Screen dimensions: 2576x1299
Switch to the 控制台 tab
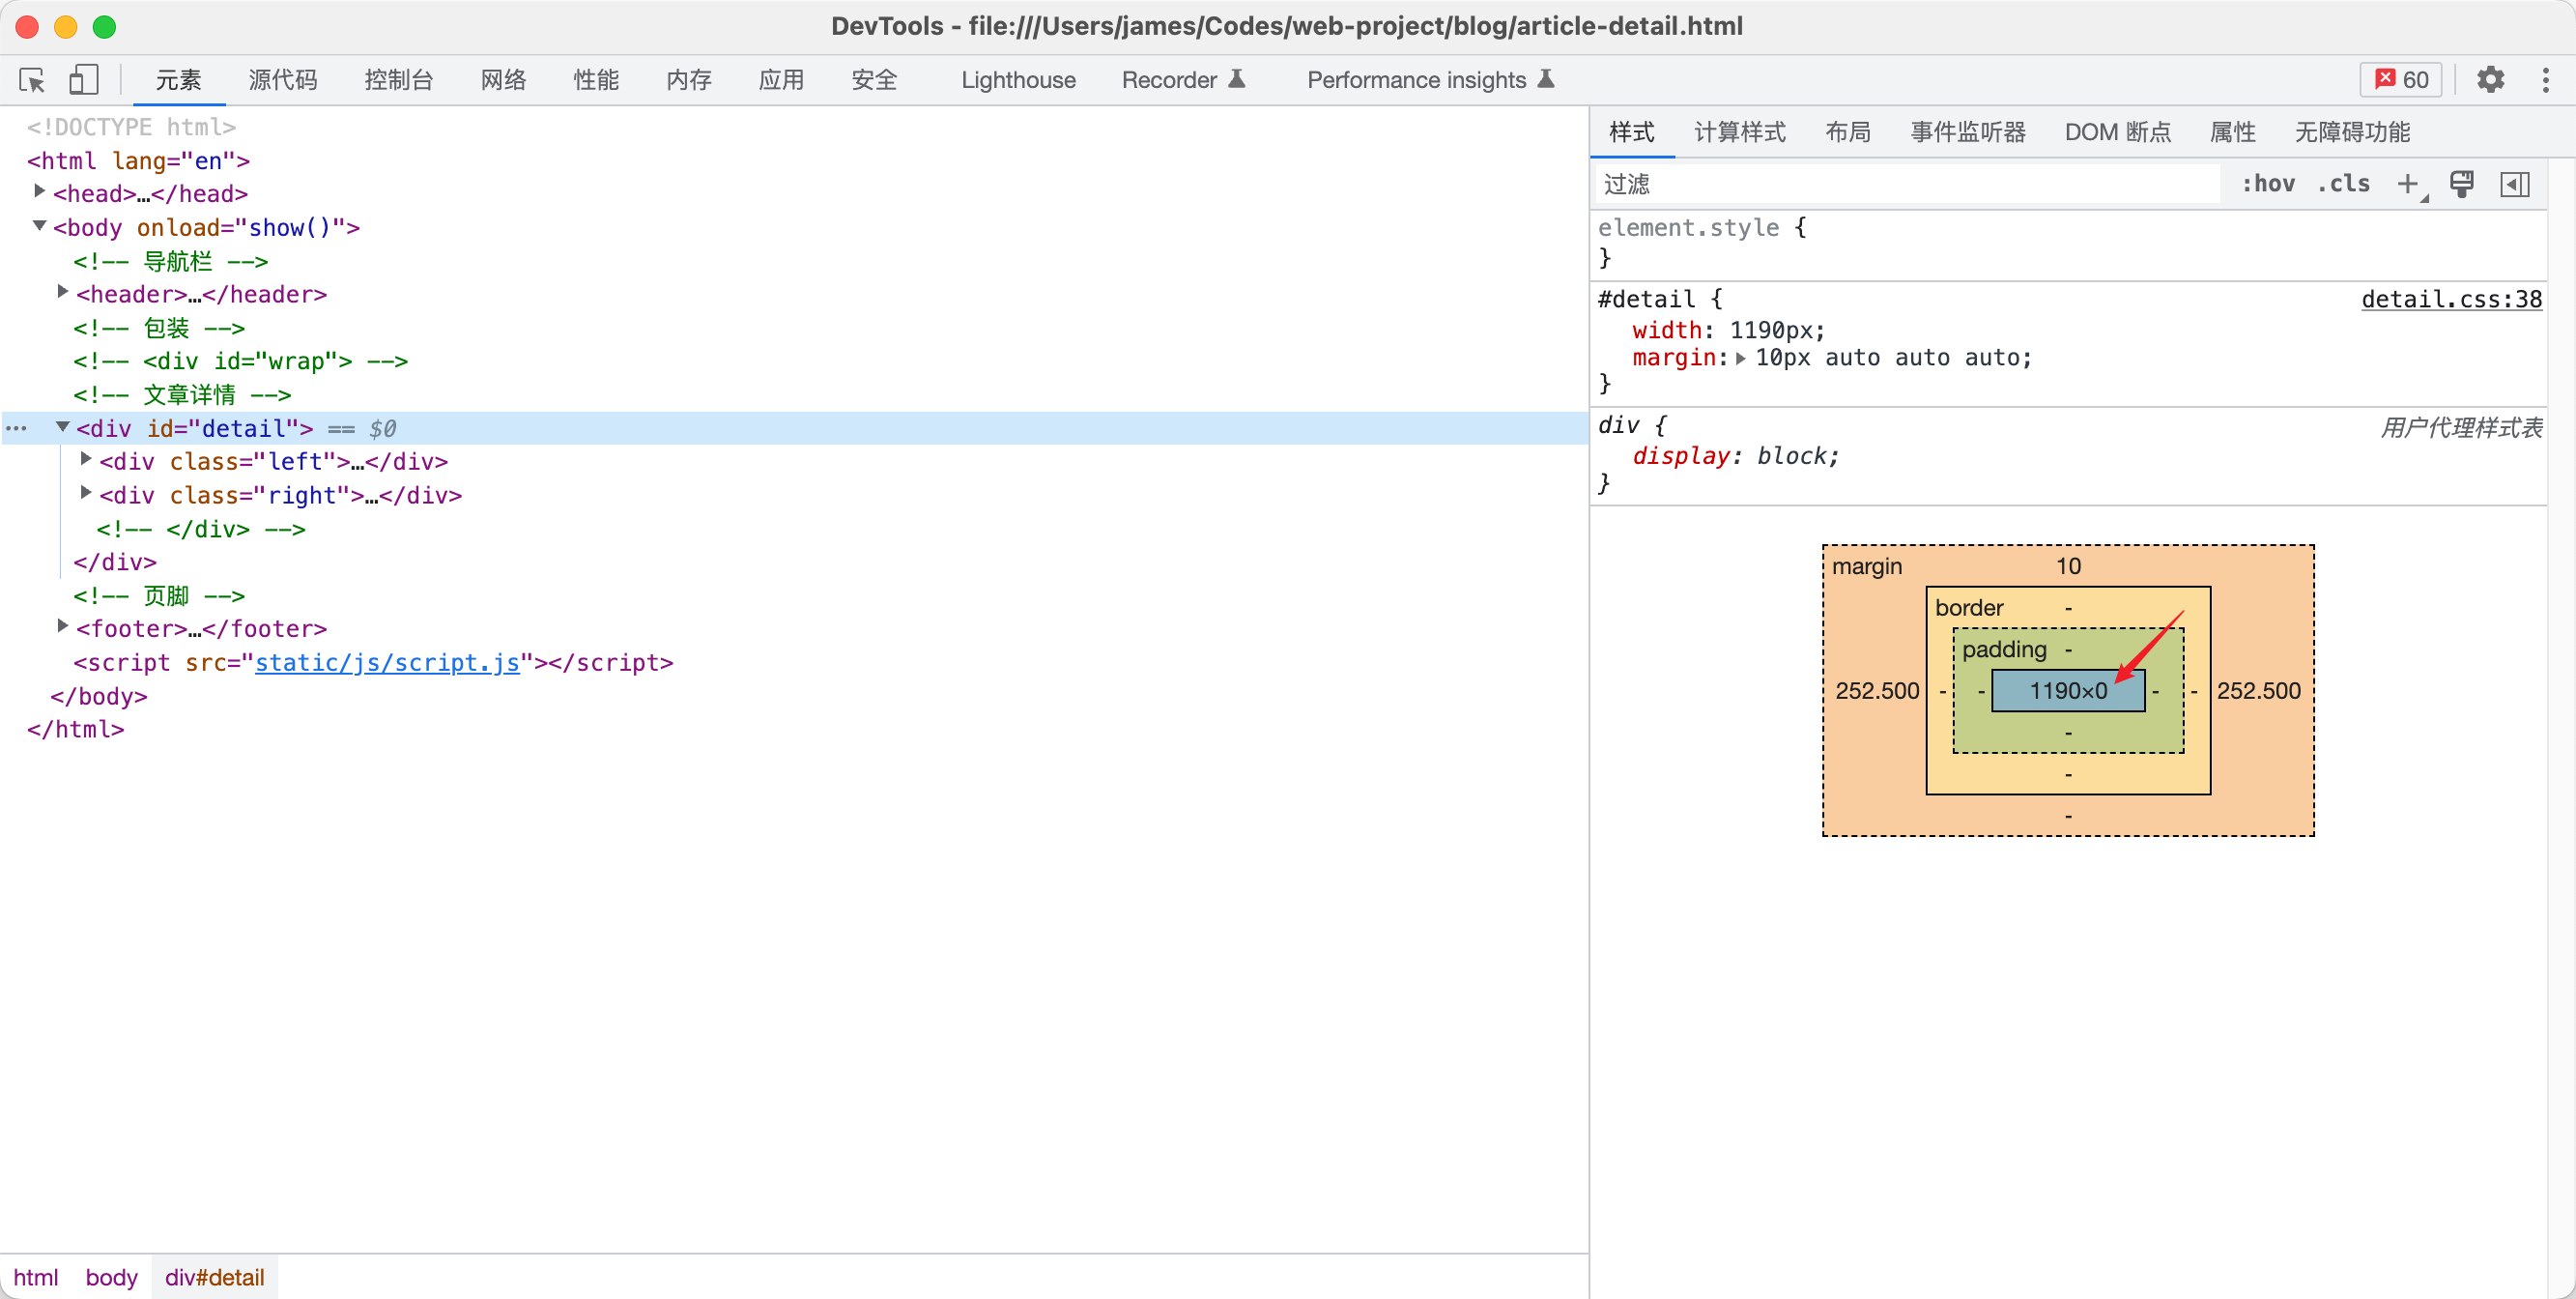(x=398, y=80)
